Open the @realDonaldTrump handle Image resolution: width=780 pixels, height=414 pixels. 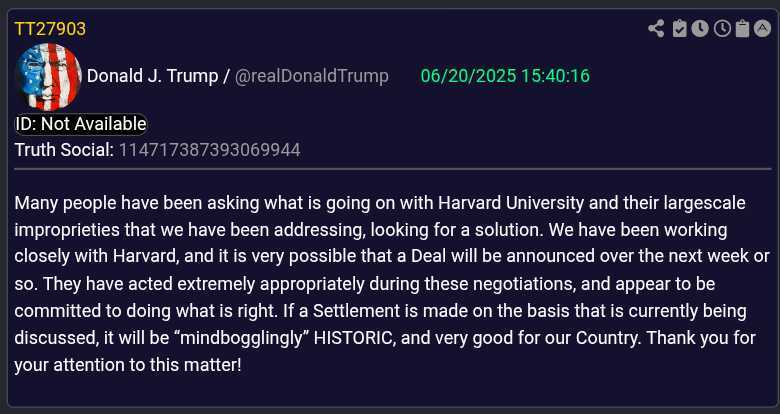(311, 77)
